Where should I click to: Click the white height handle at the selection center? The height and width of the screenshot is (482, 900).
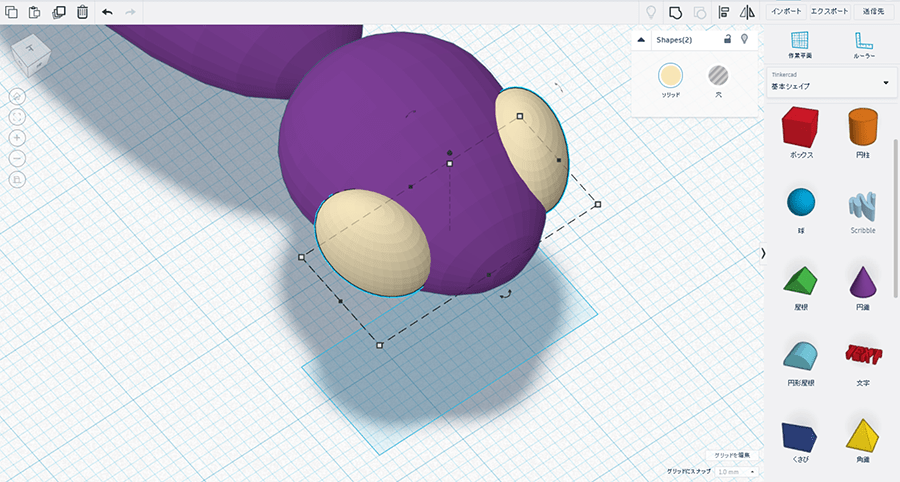click(449, 164)
